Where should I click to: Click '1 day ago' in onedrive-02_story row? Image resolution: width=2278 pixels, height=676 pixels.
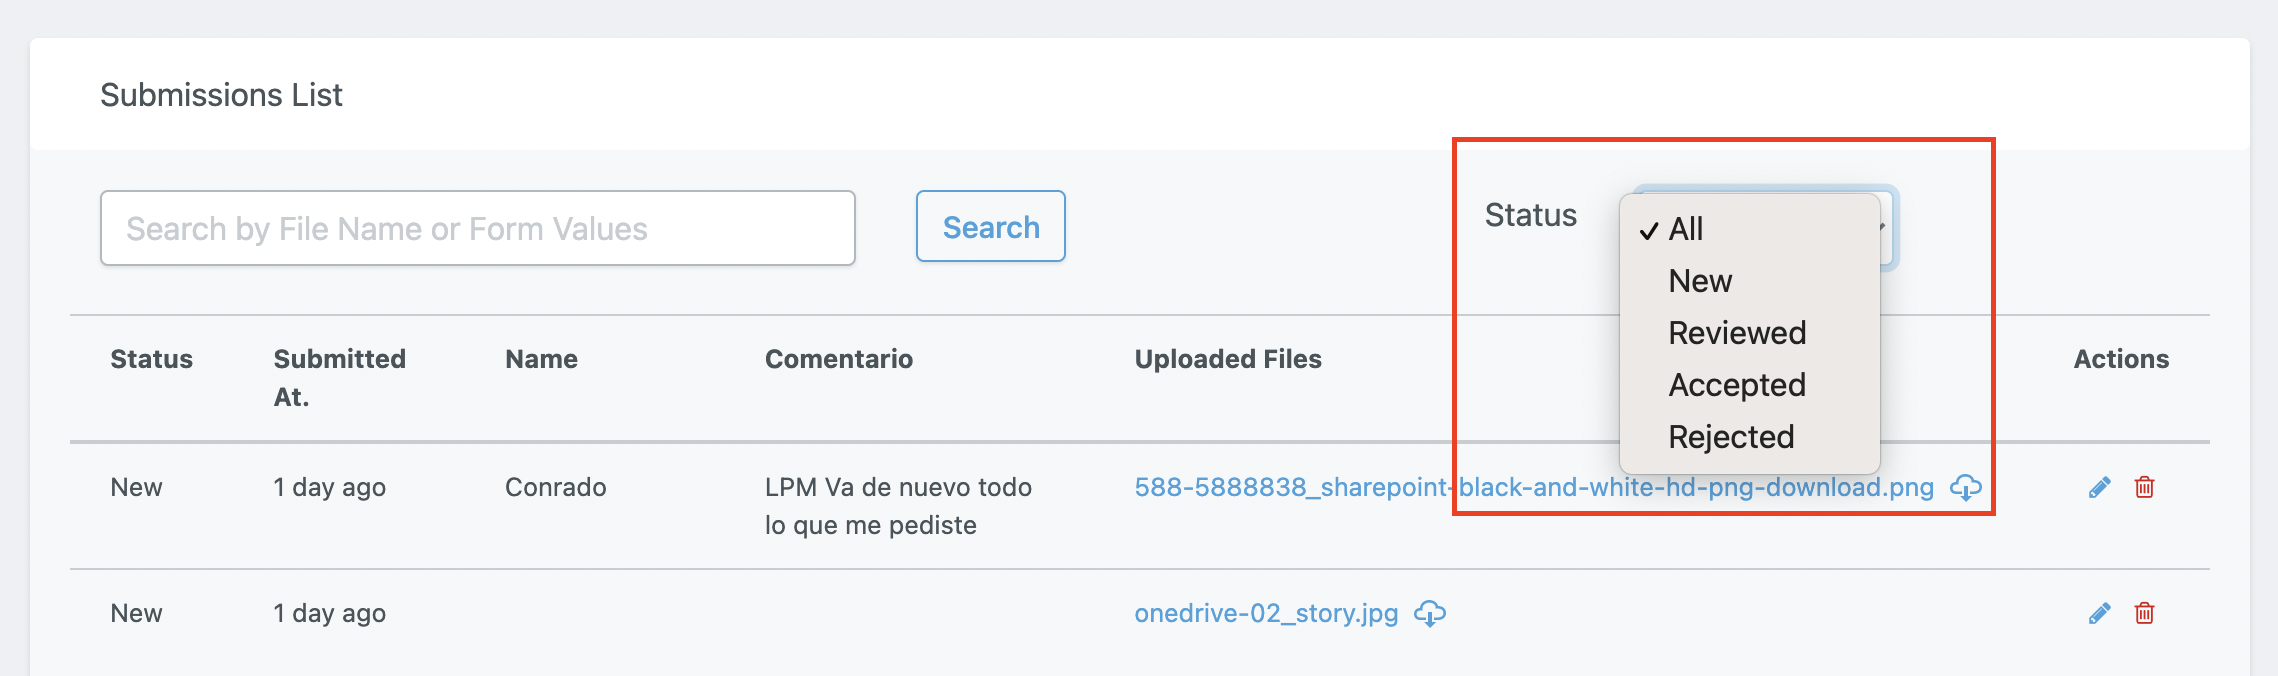tap(330, 613)
